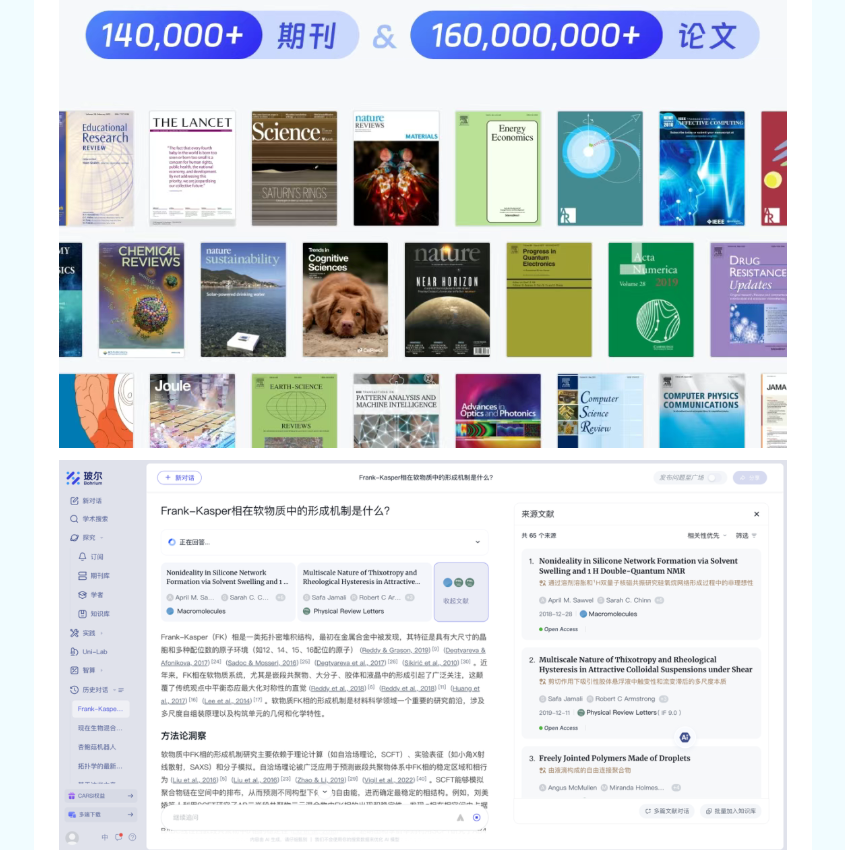
Task: Open the 学者 scholars icon
Action: point(82,595)
